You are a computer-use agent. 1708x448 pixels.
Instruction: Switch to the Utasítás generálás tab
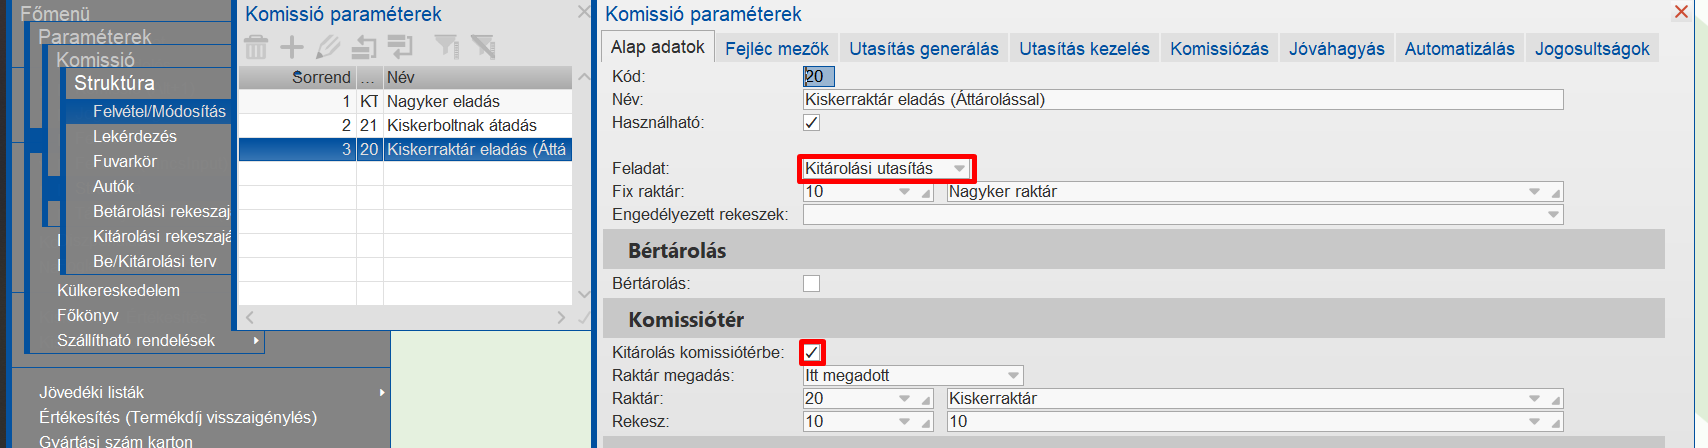[x=923, y=49]
